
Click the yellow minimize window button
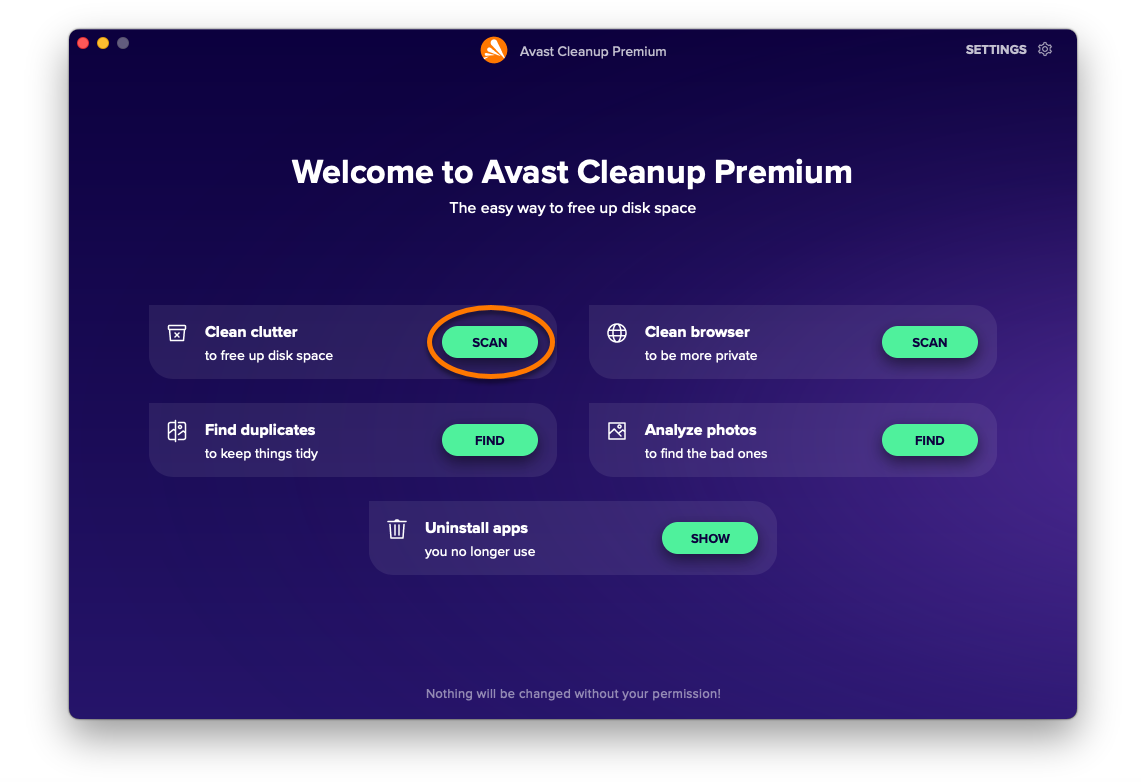pyautogui.click(x=103, y=43)
